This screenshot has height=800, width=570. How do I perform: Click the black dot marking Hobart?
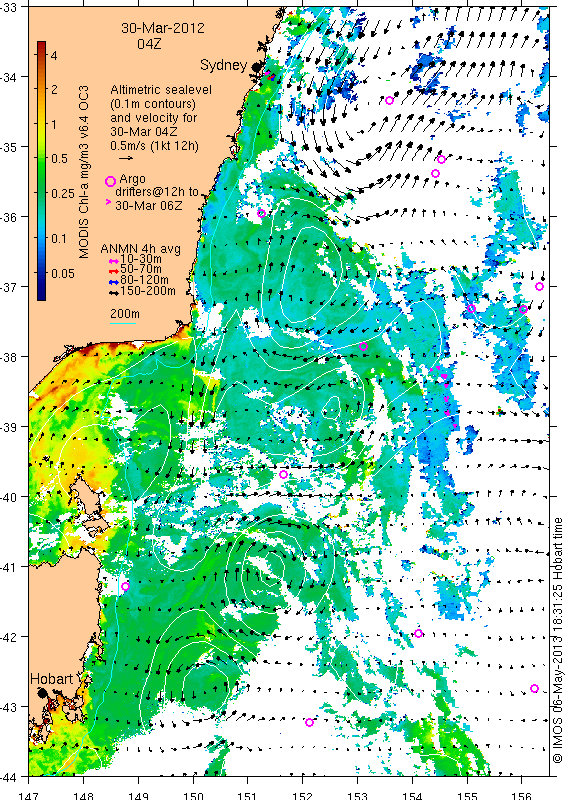(x=42, y=693)
